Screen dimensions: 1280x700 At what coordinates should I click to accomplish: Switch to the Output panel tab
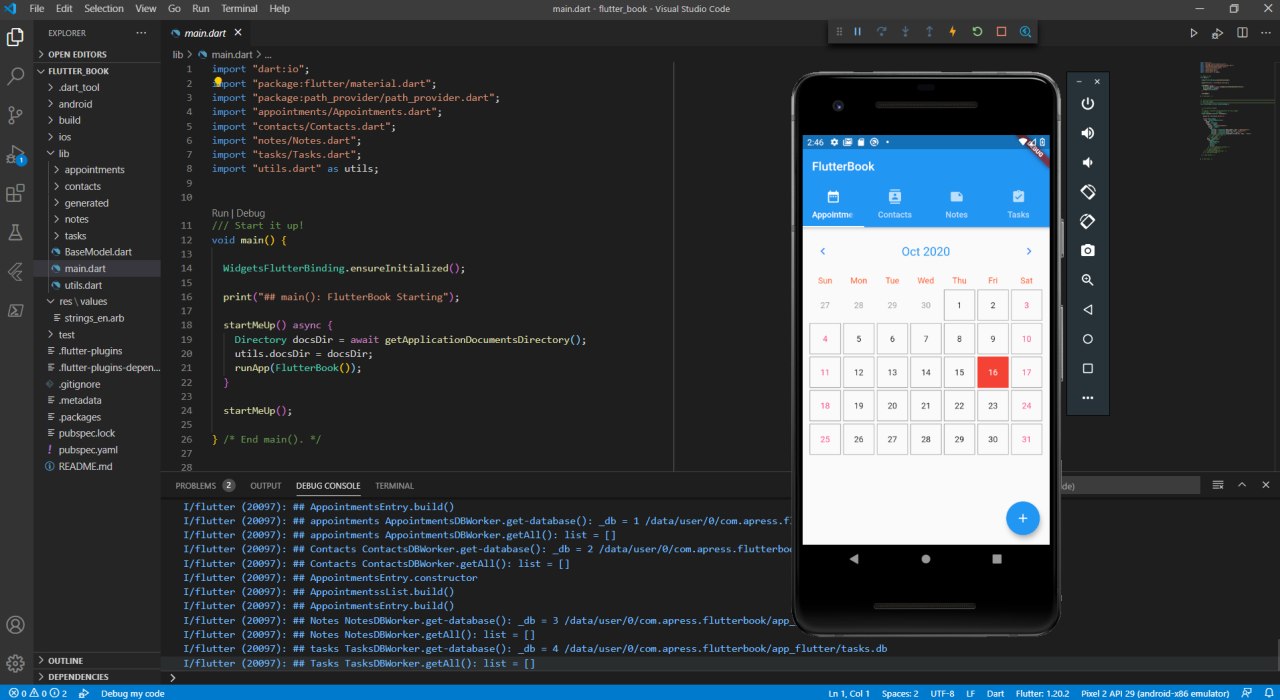[x=266, y=485]
